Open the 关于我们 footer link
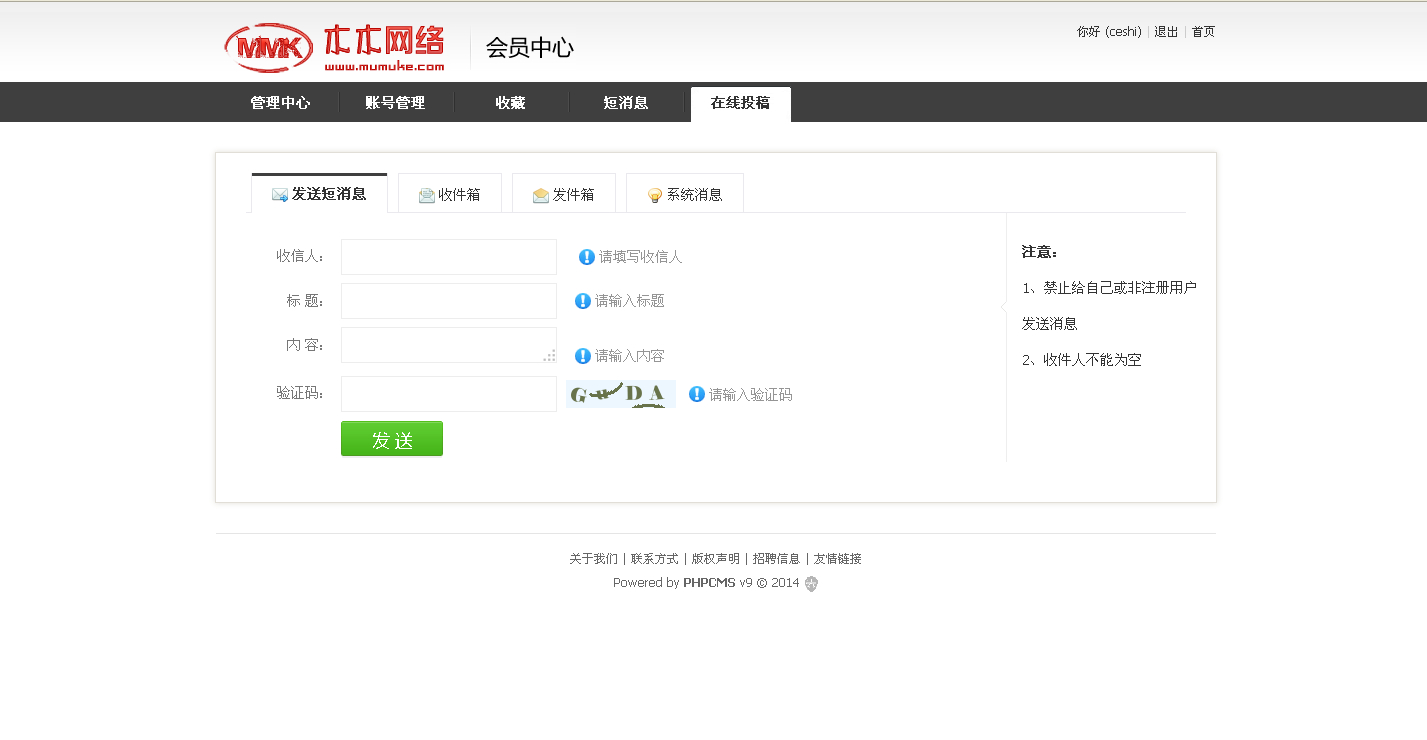The width and height of the screenshot is (1427, 740). point(594,559)
